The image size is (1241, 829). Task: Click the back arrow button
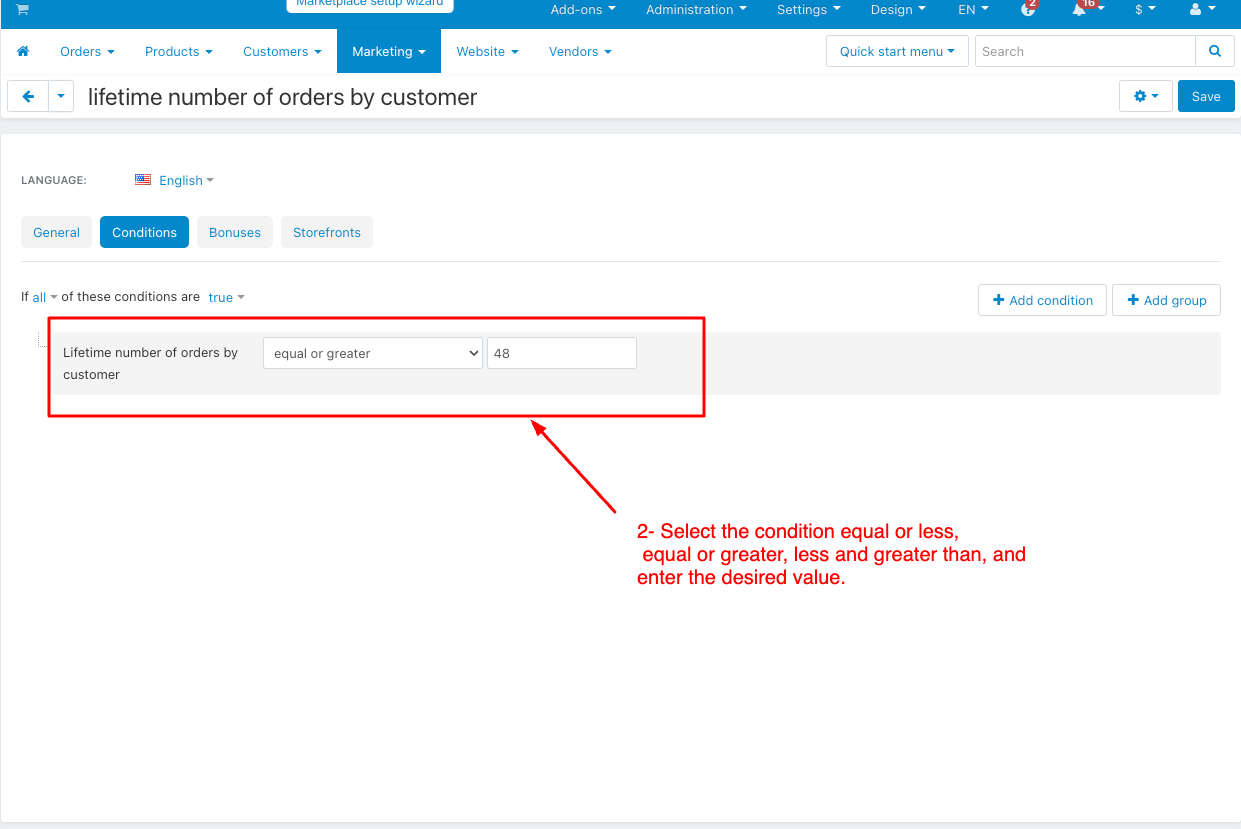pyautogui.click(x=28, y=96)
